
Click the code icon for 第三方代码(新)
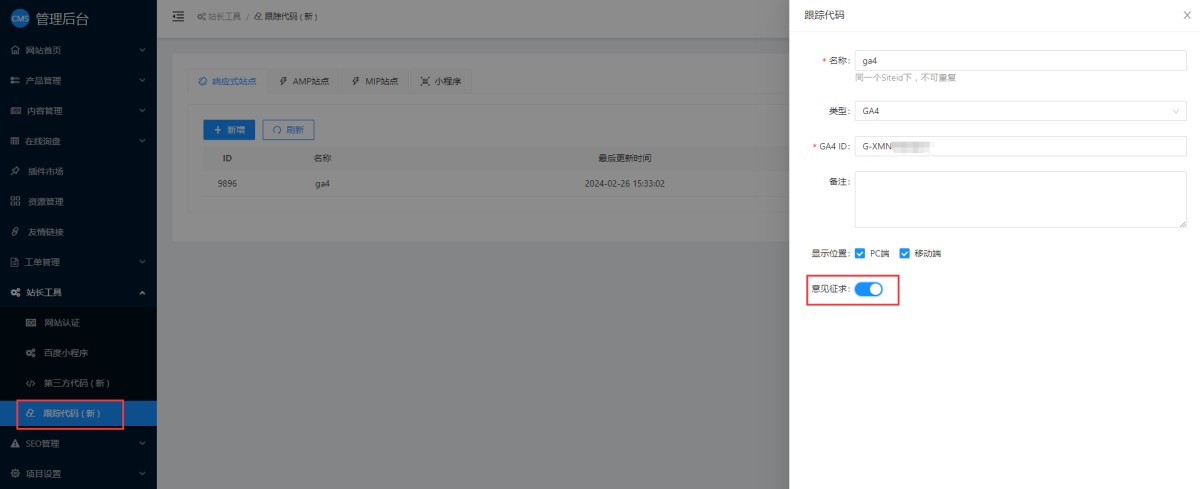tap(31, 383)
